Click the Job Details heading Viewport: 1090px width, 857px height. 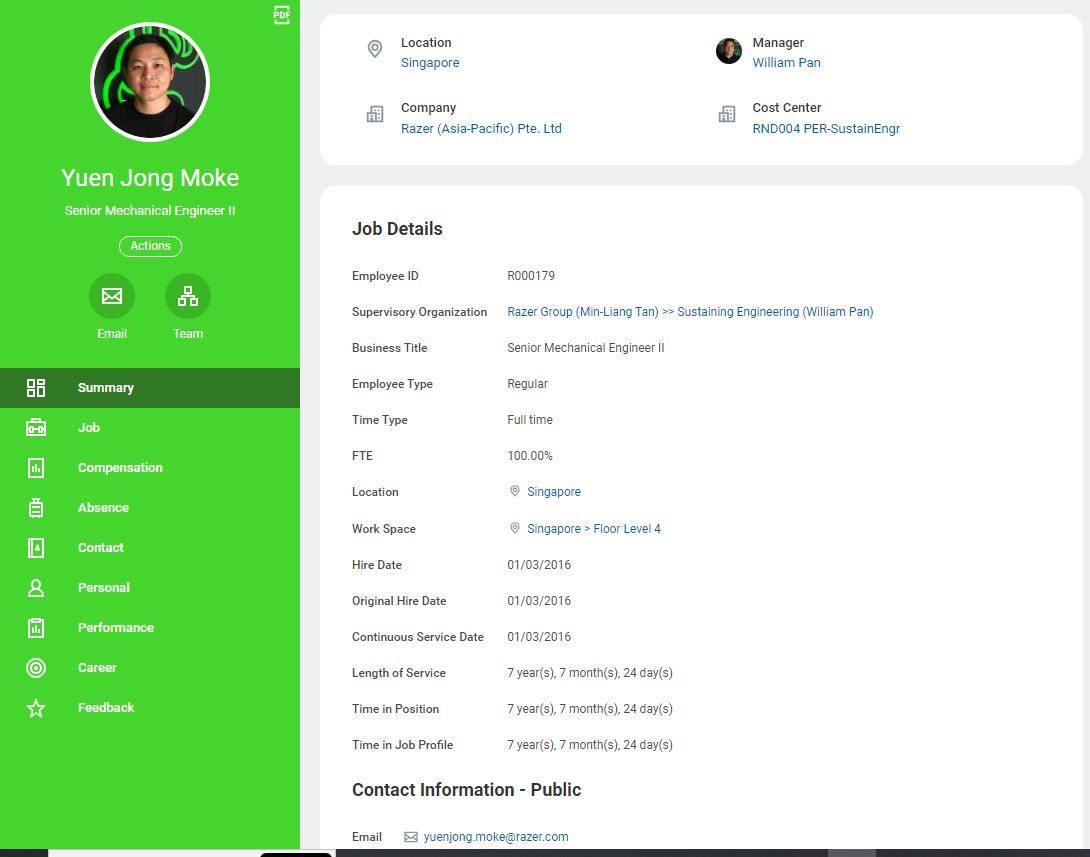pyautogui.click(x=397, y=229)
